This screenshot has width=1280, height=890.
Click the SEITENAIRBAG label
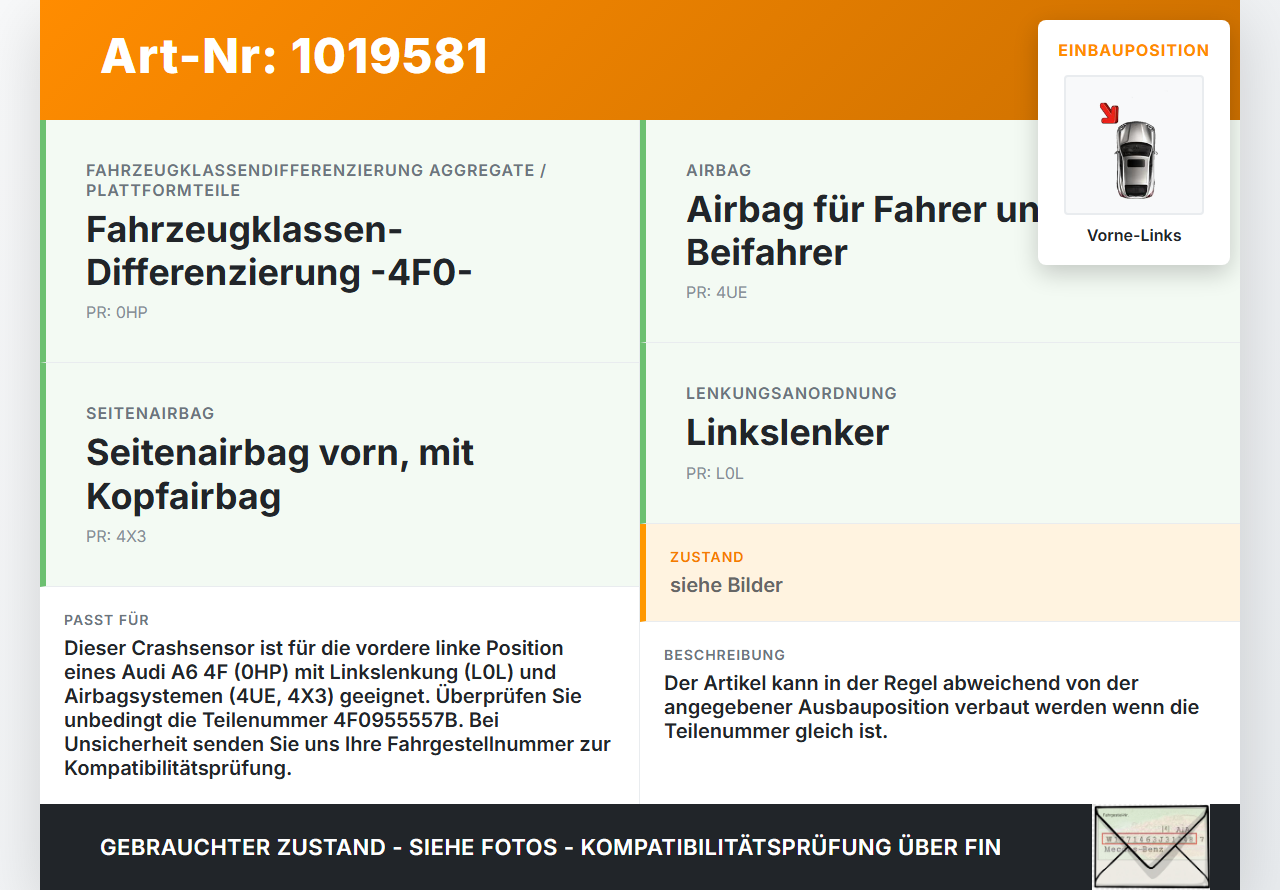pos(150,414)
